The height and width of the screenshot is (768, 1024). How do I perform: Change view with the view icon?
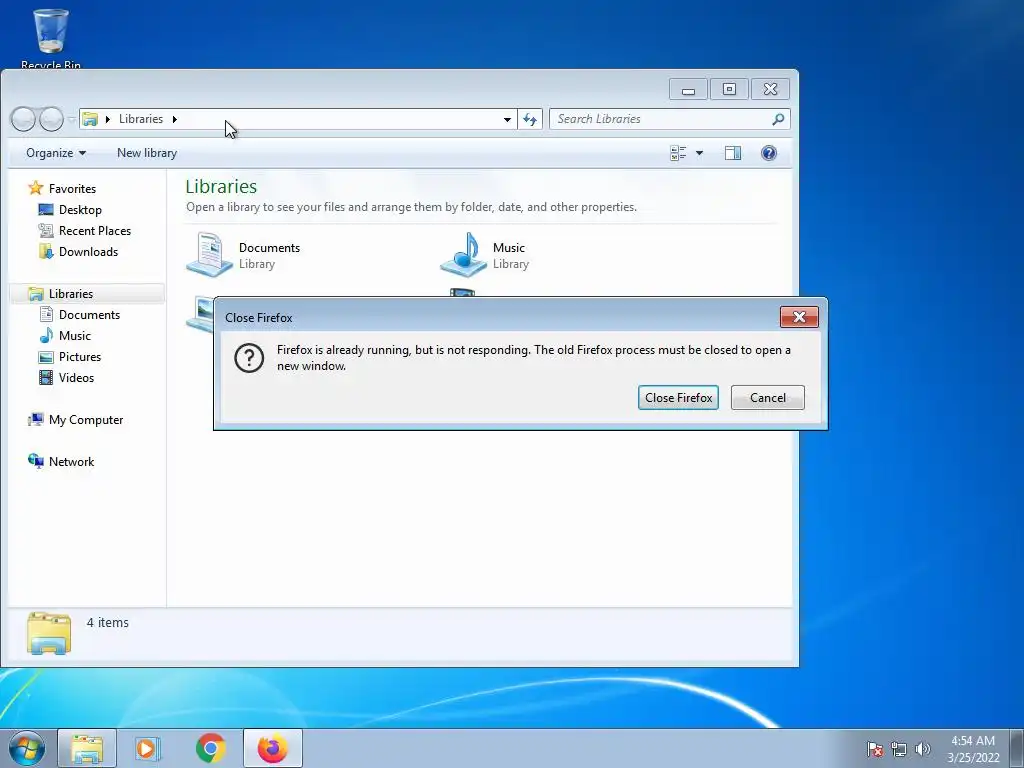(x=679, y=153)
